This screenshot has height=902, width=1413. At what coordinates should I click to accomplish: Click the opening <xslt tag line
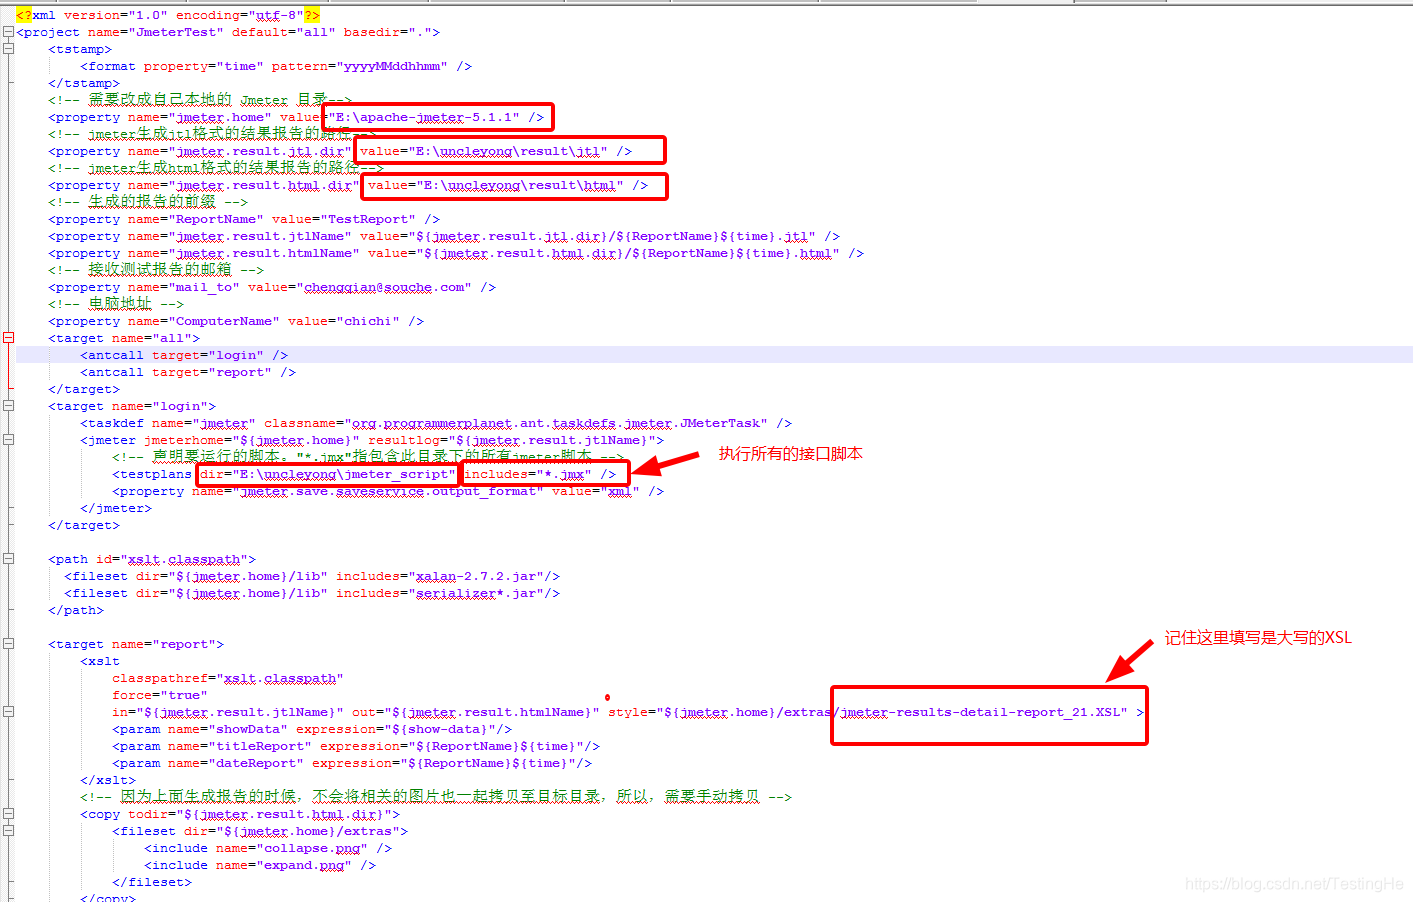(x=100, y=661)
